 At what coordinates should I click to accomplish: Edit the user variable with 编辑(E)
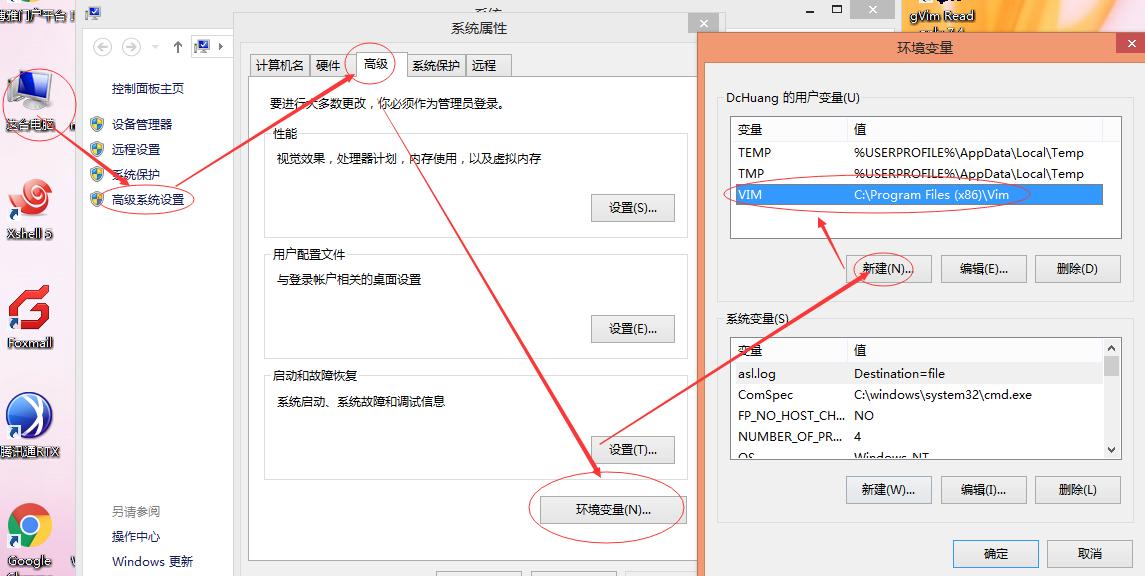point(984,269)
